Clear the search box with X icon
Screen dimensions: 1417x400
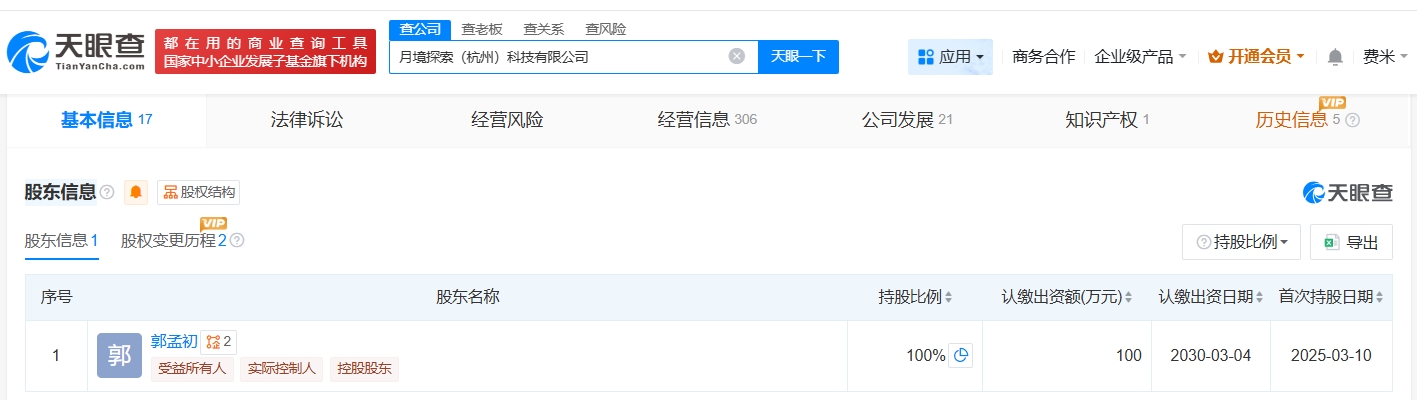(x=737, y=56)
